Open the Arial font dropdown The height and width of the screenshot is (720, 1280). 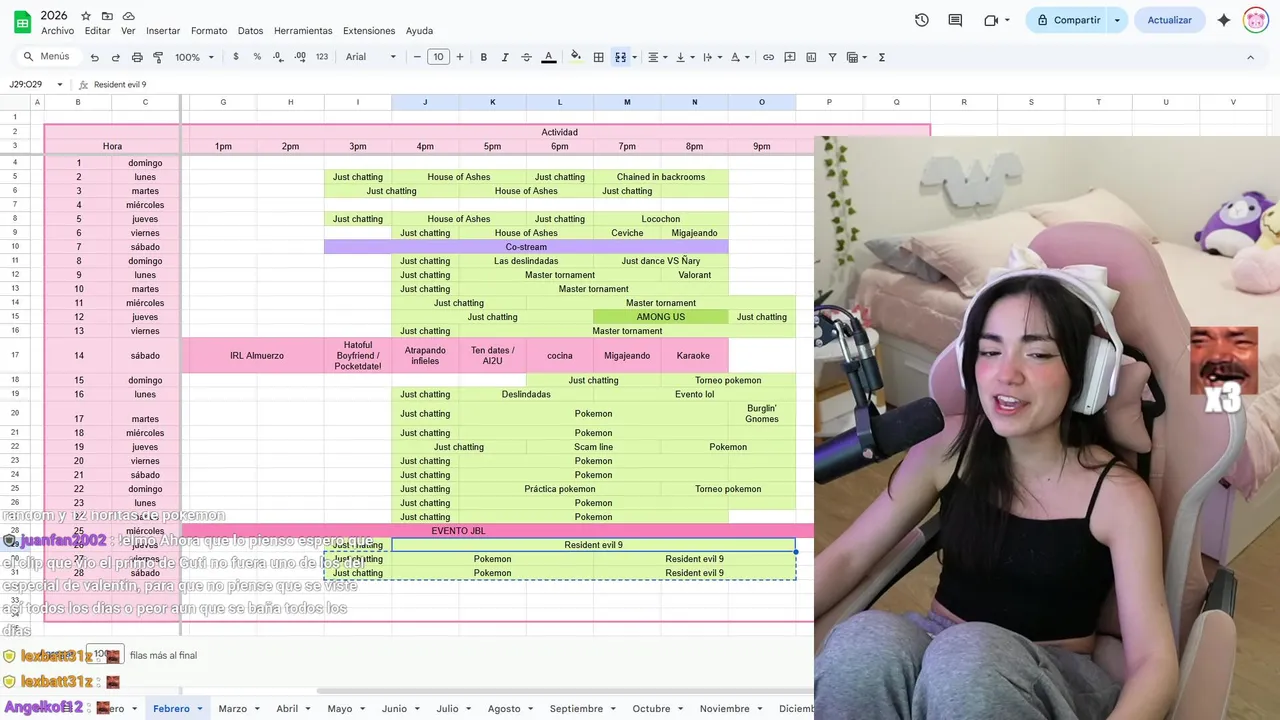point(371,57)
